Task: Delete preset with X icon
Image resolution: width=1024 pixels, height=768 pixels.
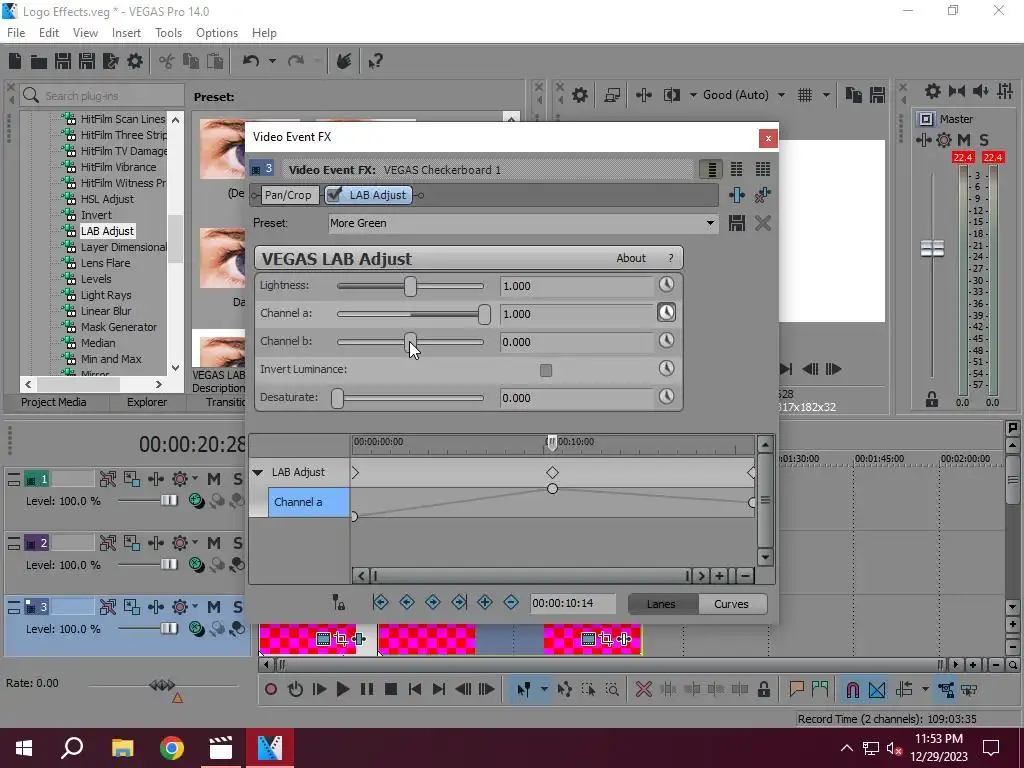Action: click(763, 223)
